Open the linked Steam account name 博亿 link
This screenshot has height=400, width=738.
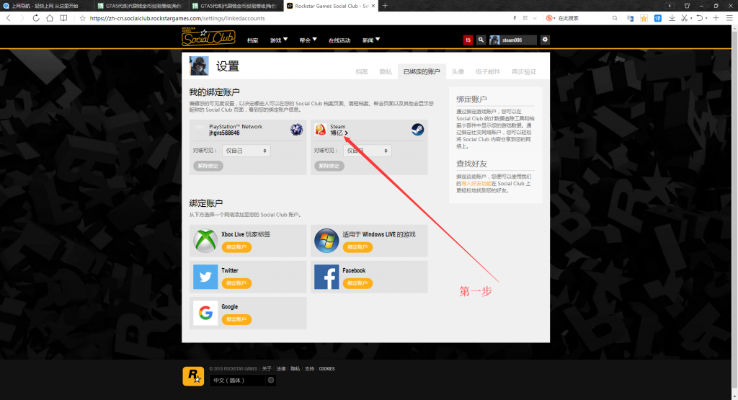339,133
